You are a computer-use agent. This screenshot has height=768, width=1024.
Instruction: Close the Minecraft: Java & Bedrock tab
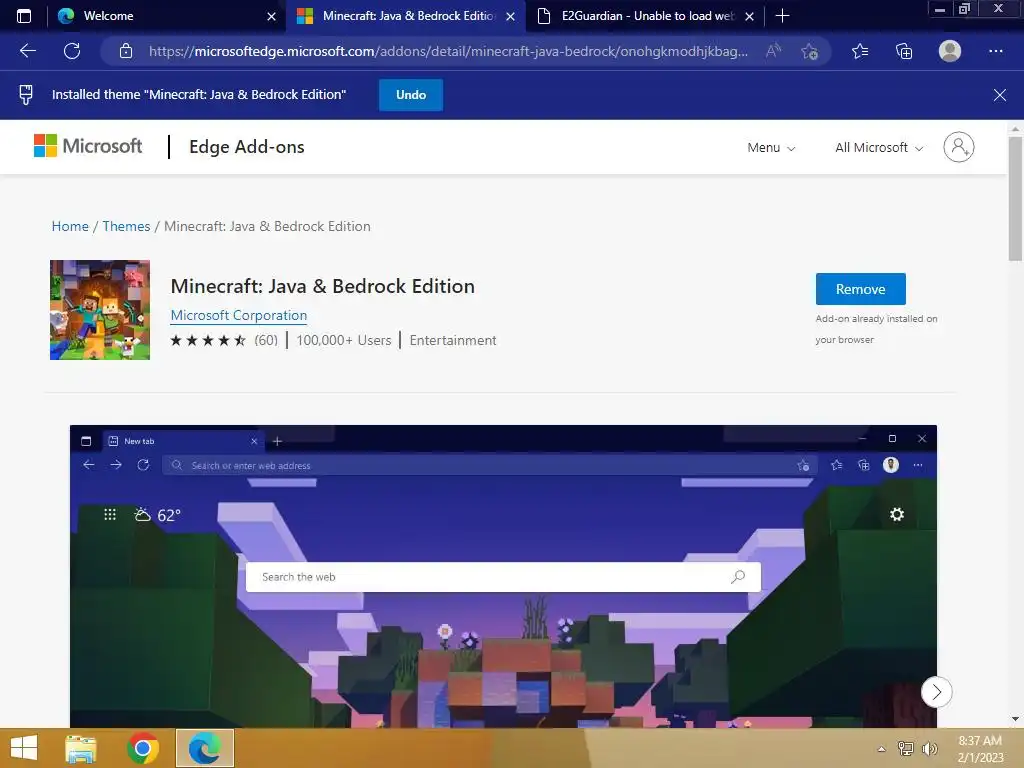[x=511, y=16]
